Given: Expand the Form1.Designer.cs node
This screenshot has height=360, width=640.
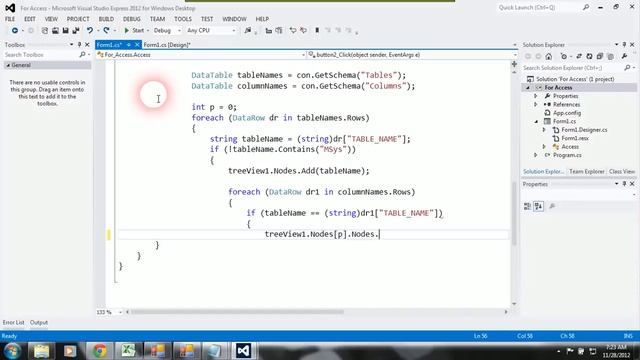Looking at the screenshot, I should [x=544, y=130].
